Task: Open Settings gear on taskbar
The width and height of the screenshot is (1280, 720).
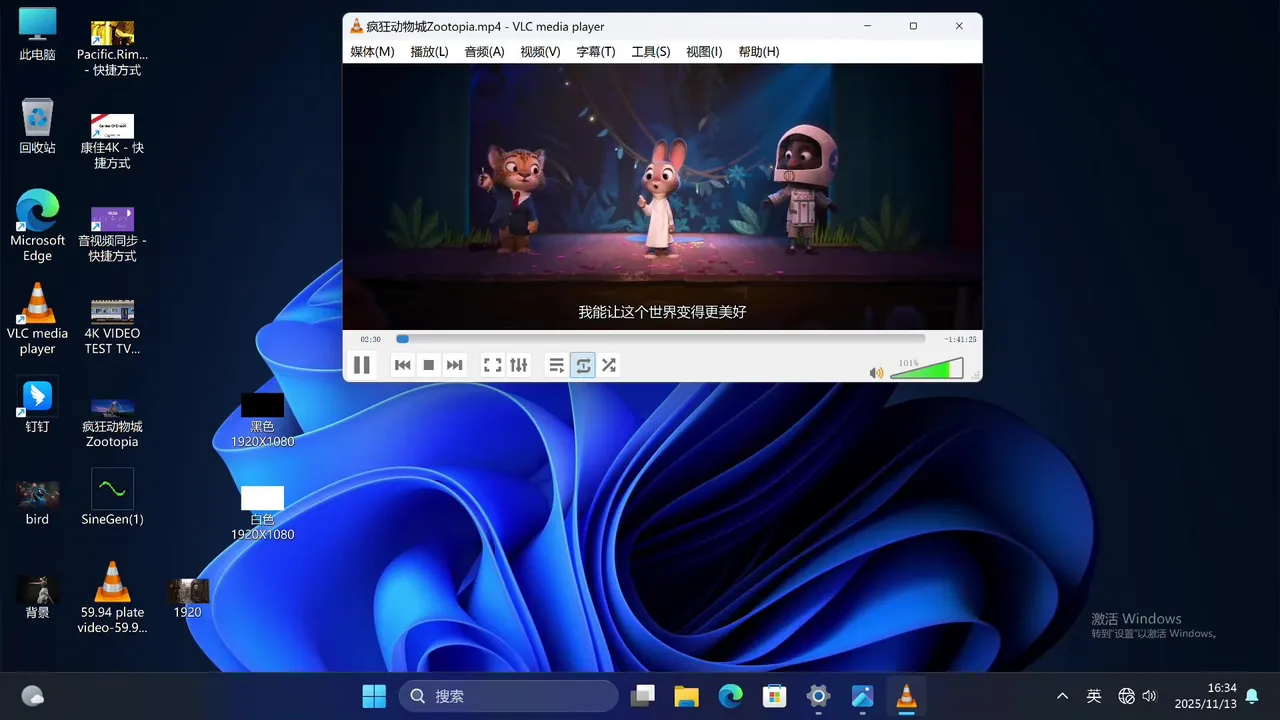Action: 818,696
